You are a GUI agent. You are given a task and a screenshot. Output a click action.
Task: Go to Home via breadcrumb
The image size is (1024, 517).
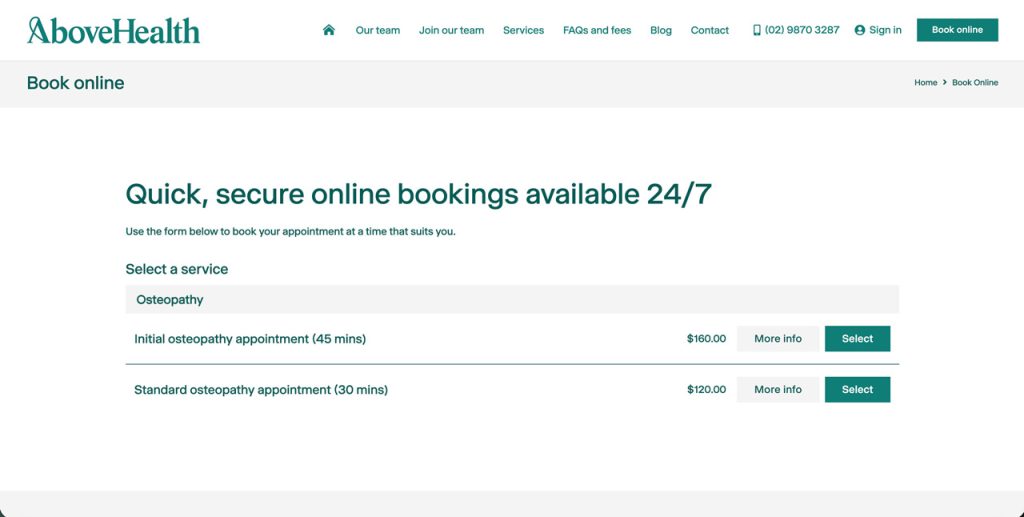click(x=925, y=82)
